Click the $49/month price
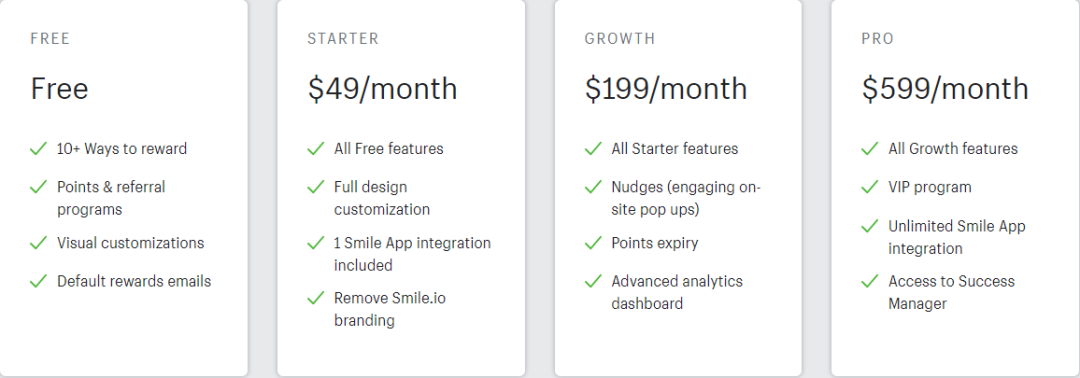The image size is (1080, 378). [x=382, y=89]
